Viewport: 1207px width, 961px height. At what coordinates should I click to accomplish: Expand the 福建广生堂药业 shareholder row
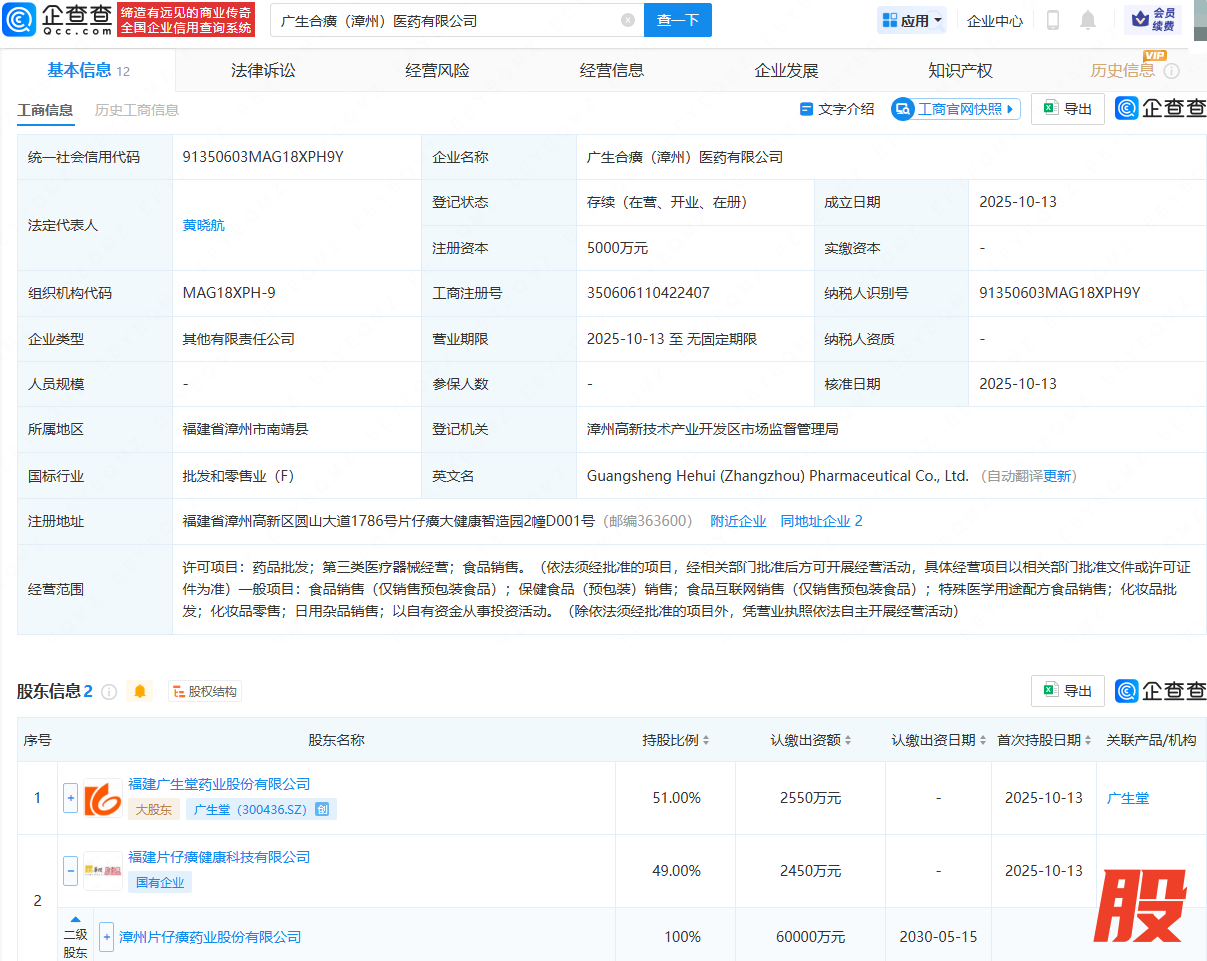tap(70, 798)
